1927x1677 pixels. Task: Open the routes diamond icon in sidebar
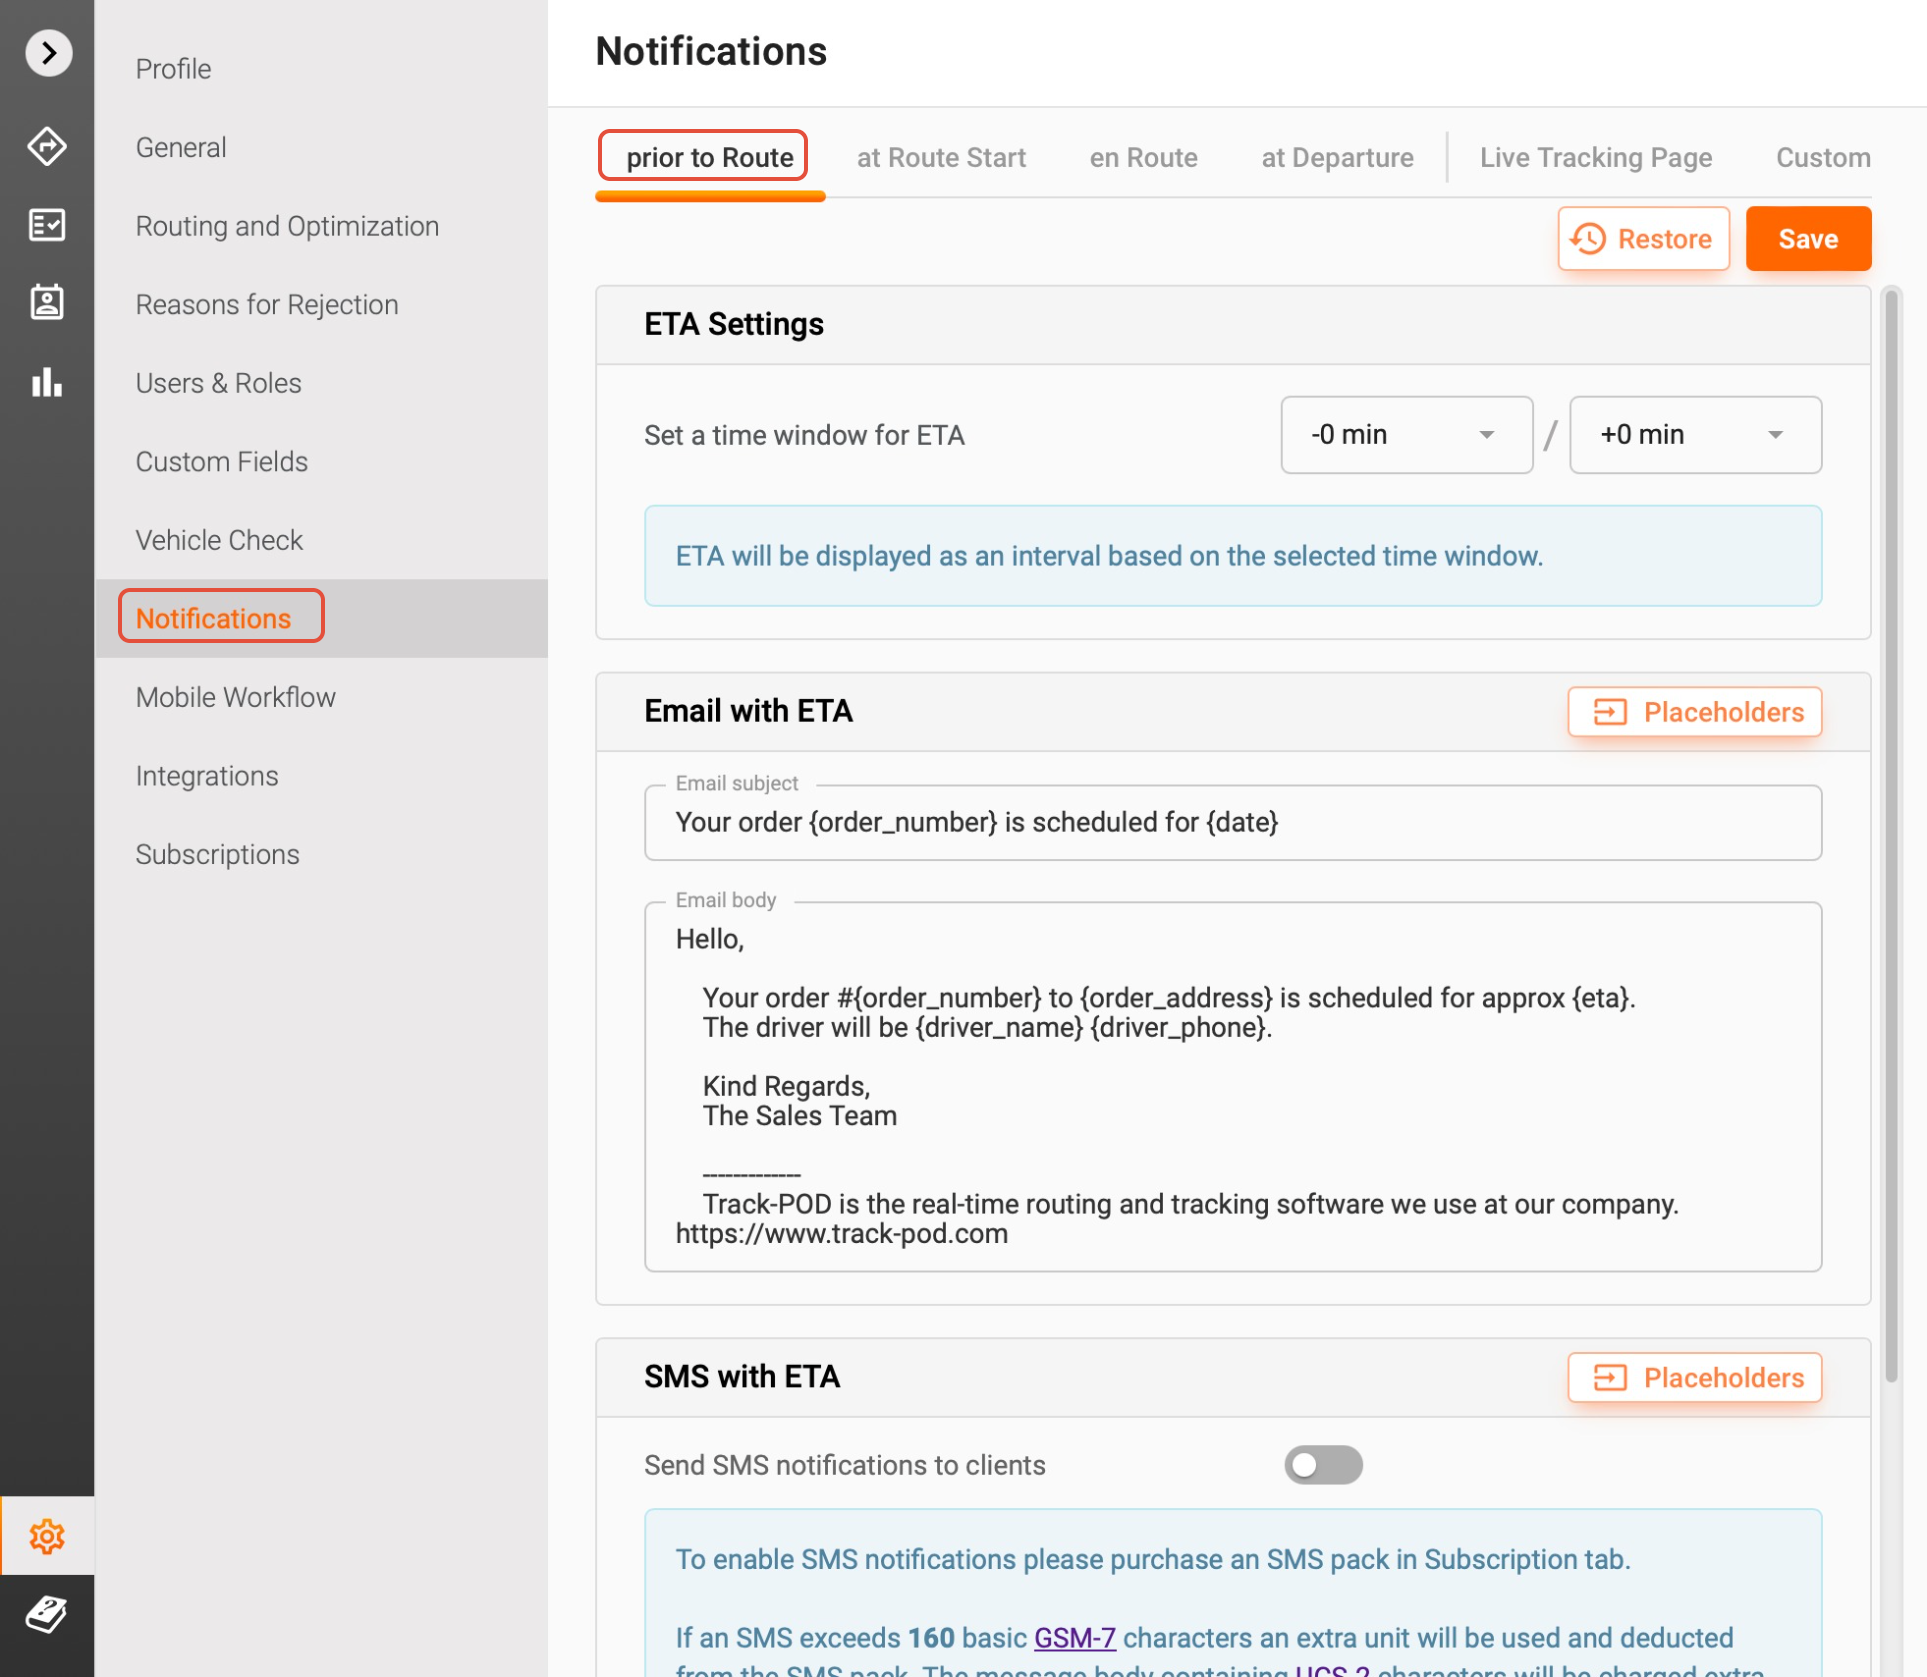pos(47,147)
